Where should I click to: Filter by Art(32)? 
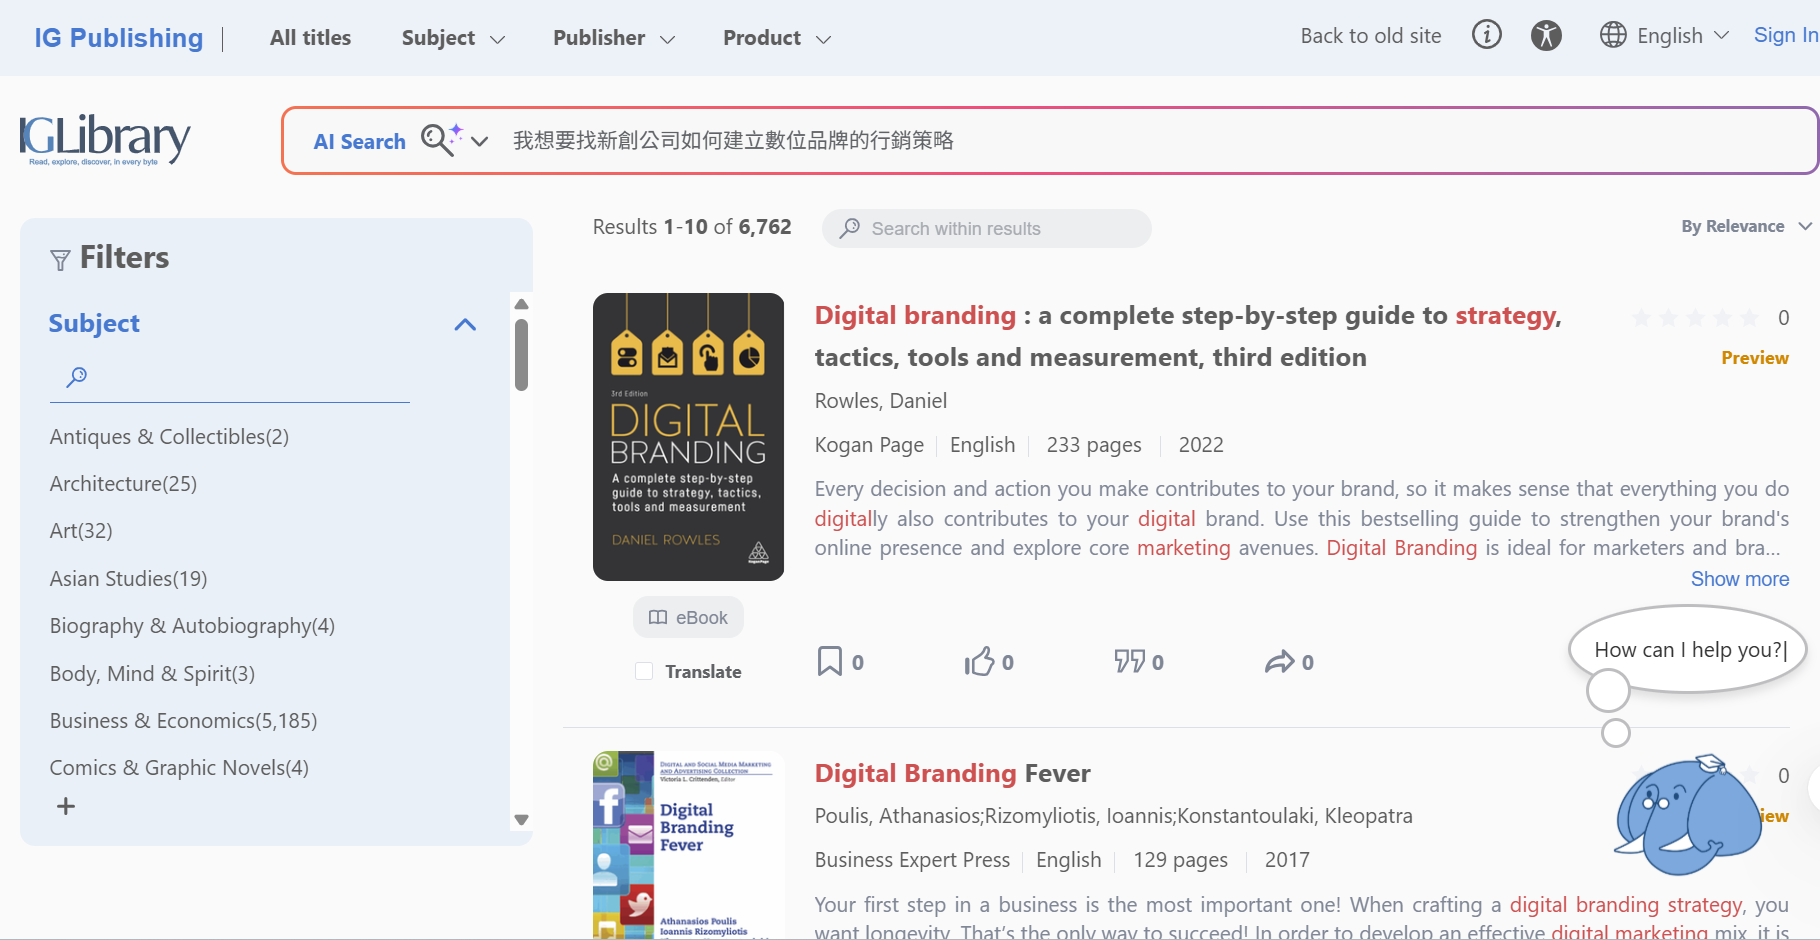81,530
